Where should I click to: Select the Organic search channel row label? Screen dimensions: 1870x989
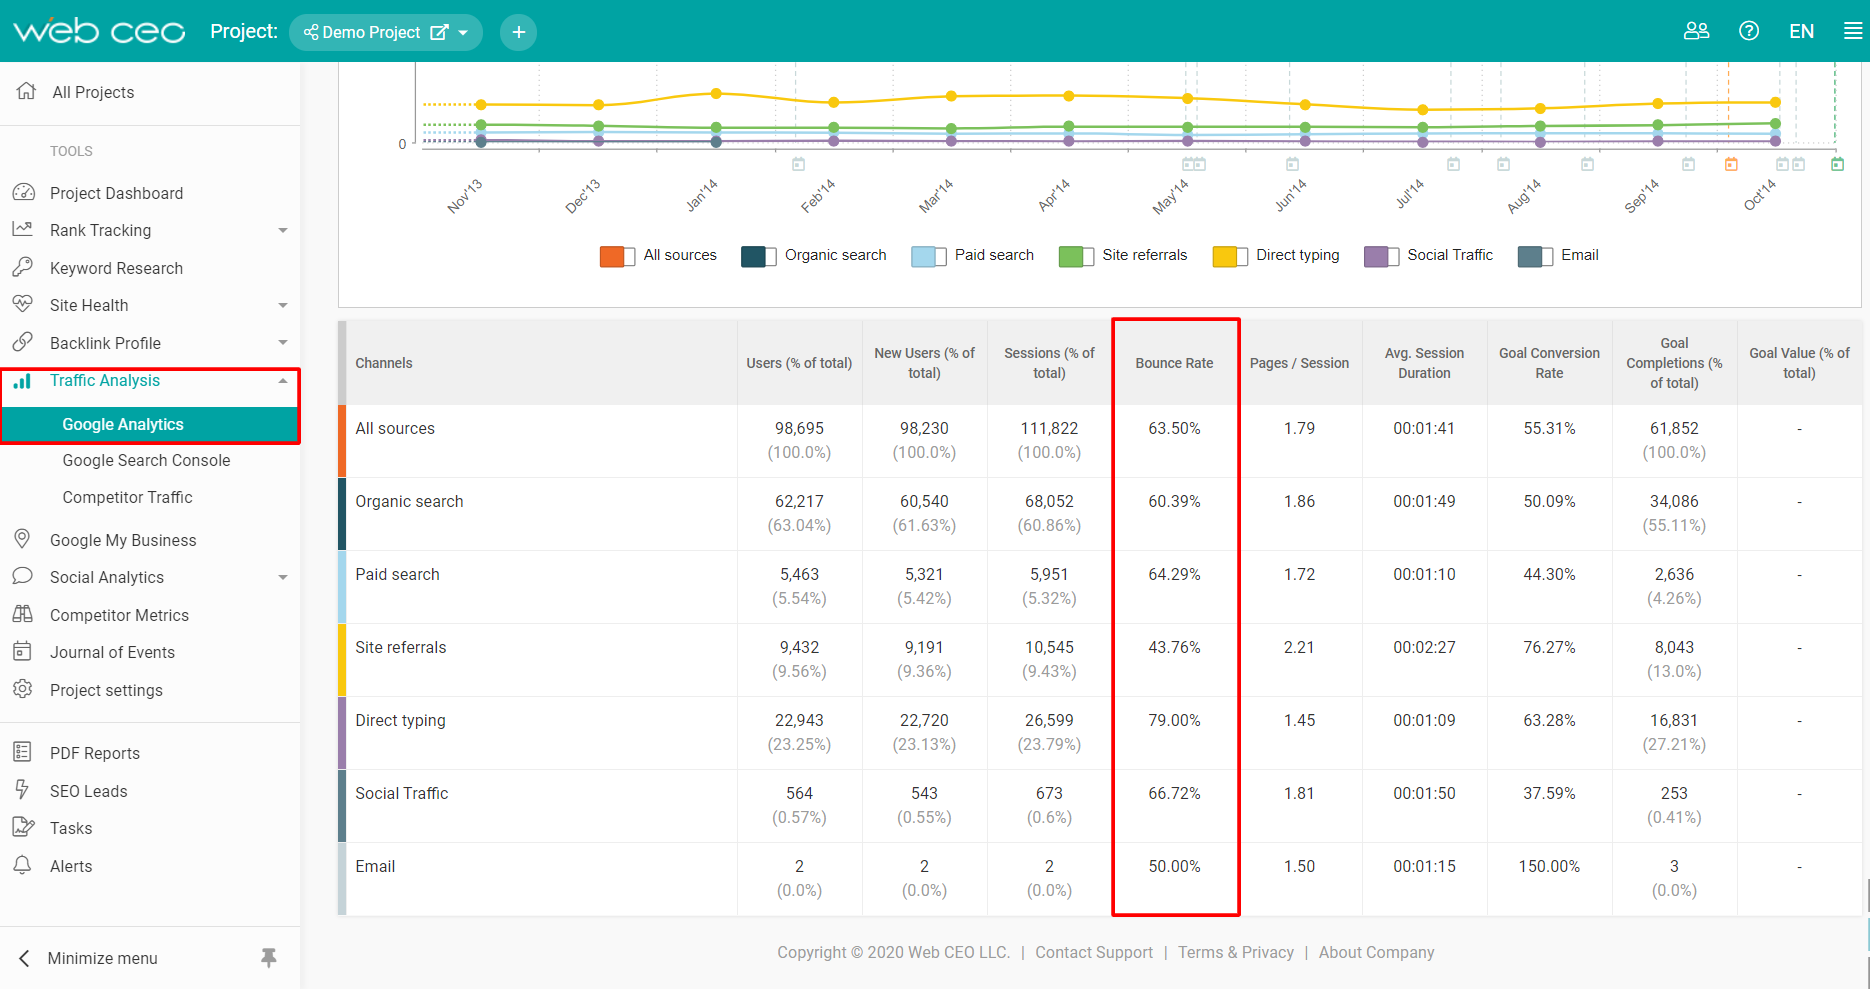click(x=409, y=501)
